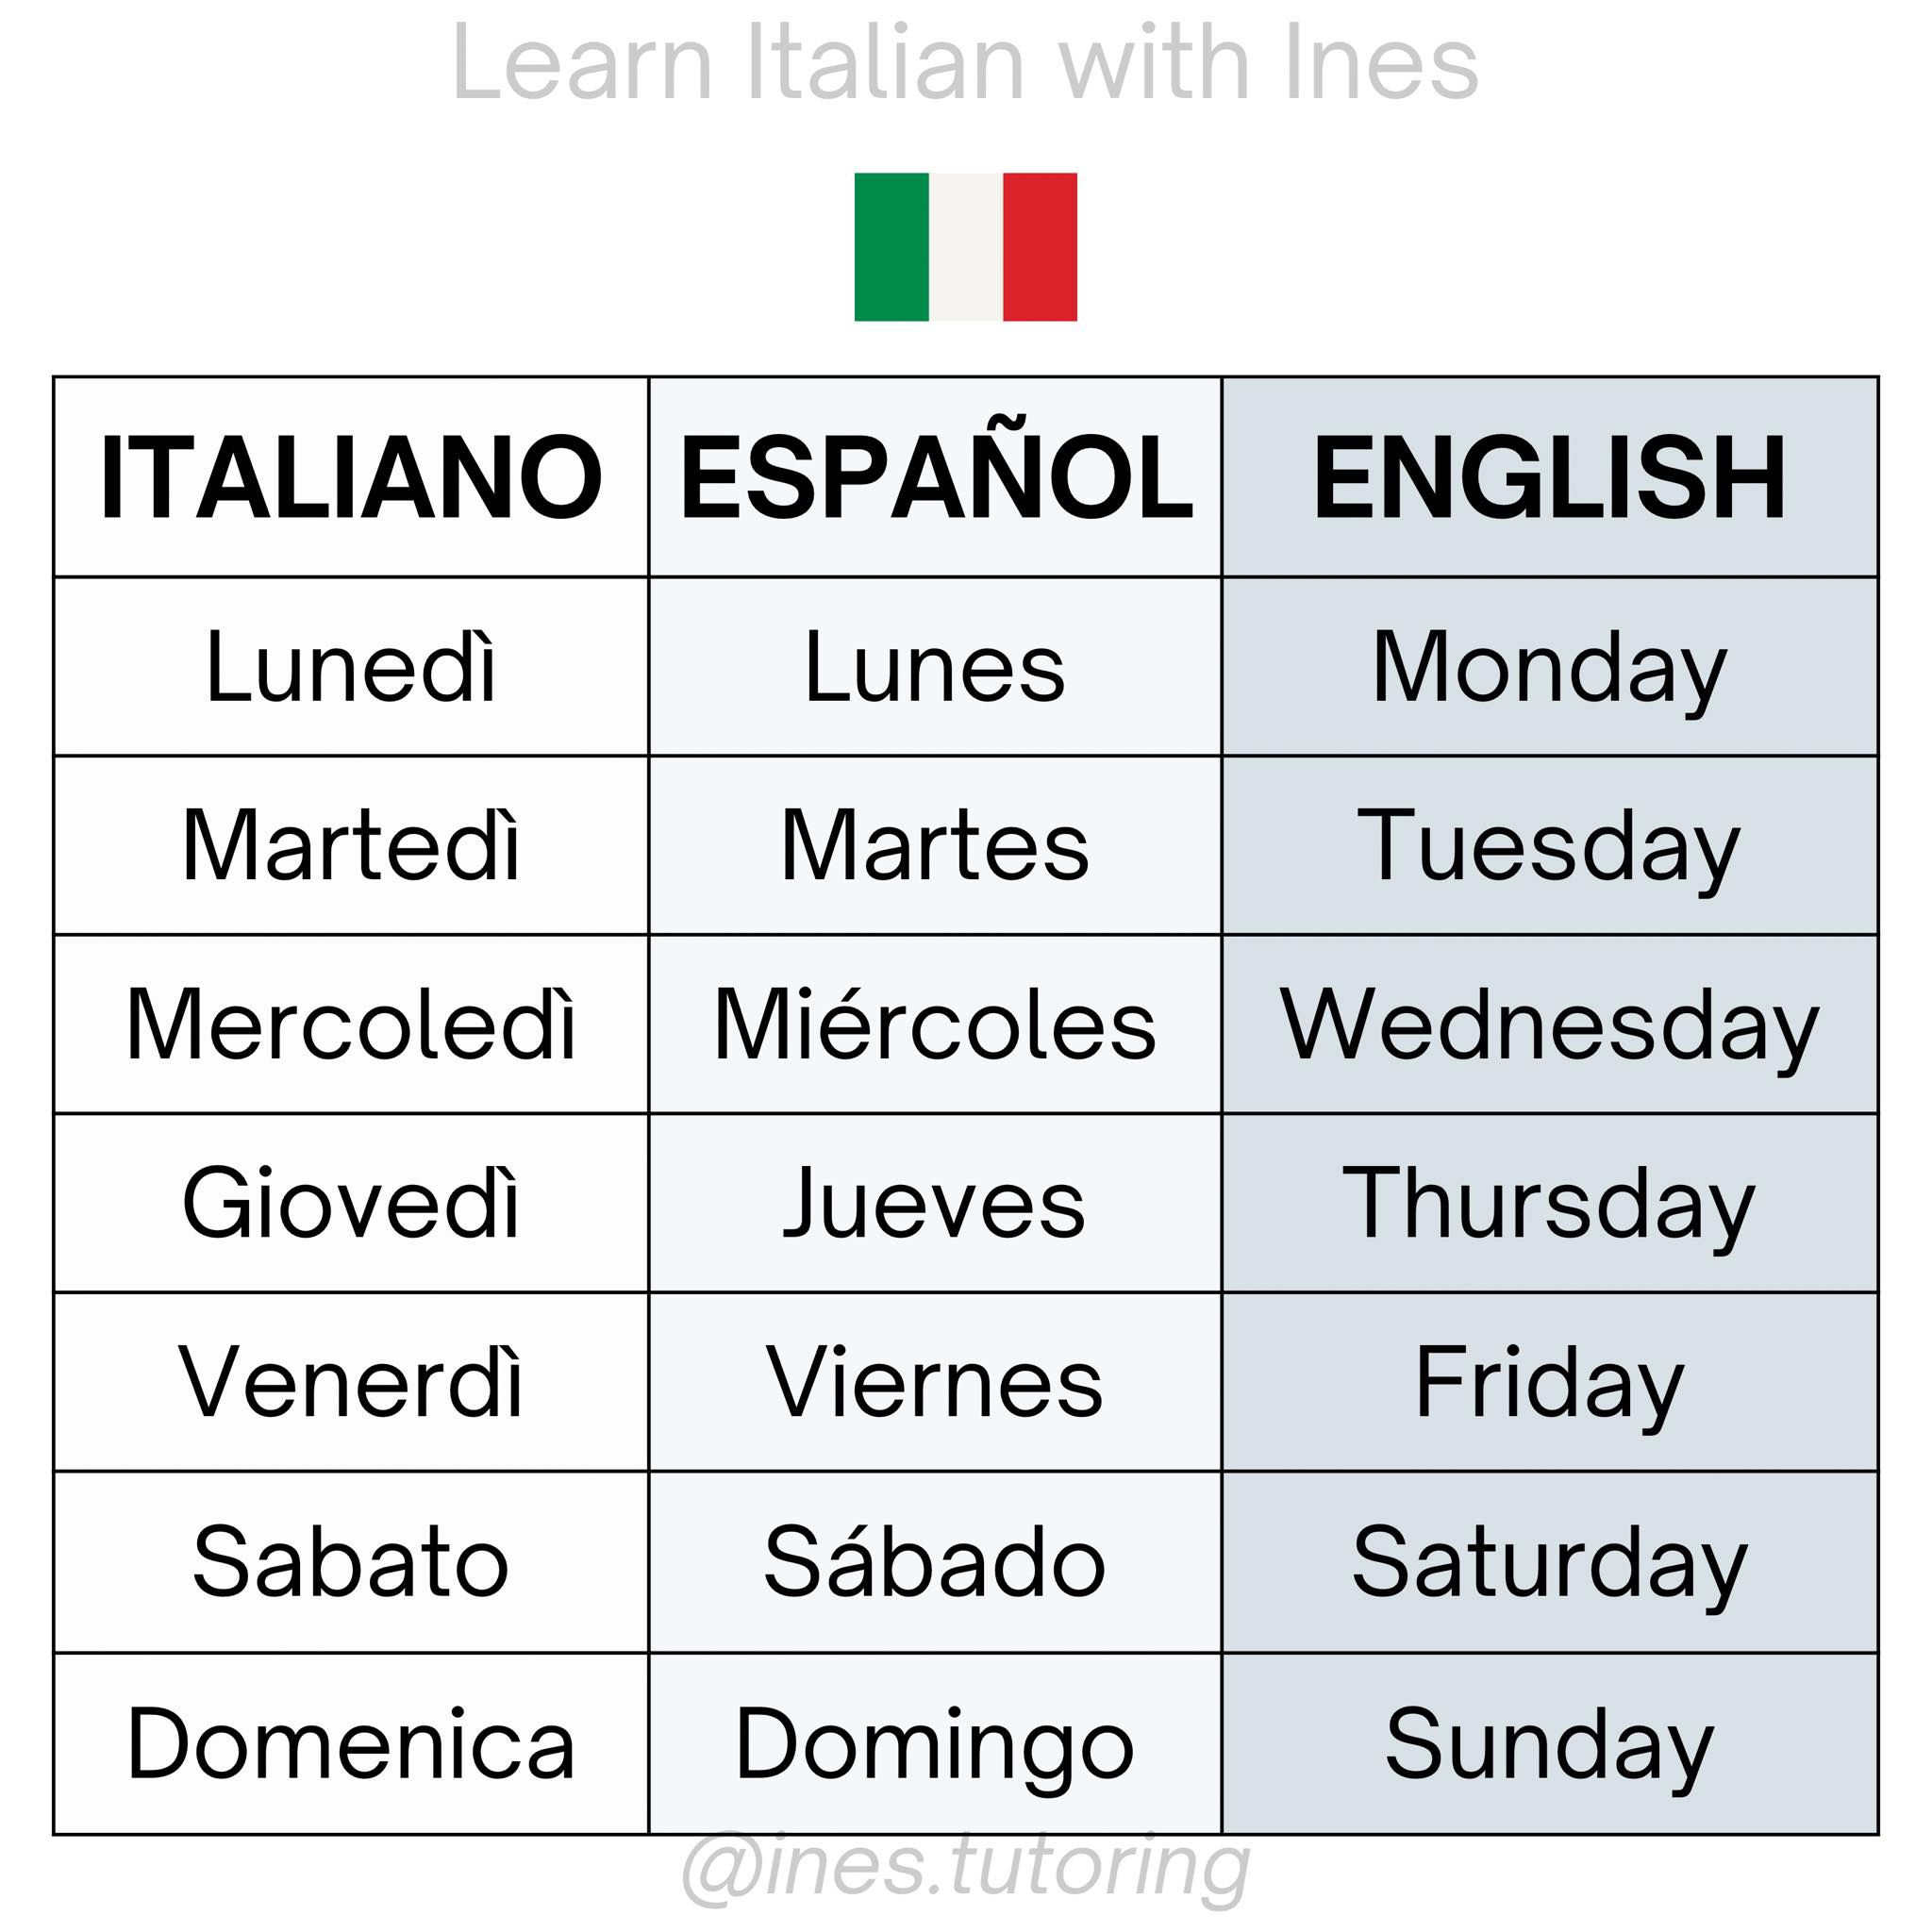Click the Wednesday cell
This screenshot has width=1932, height=1932.
point(1550,1024)
